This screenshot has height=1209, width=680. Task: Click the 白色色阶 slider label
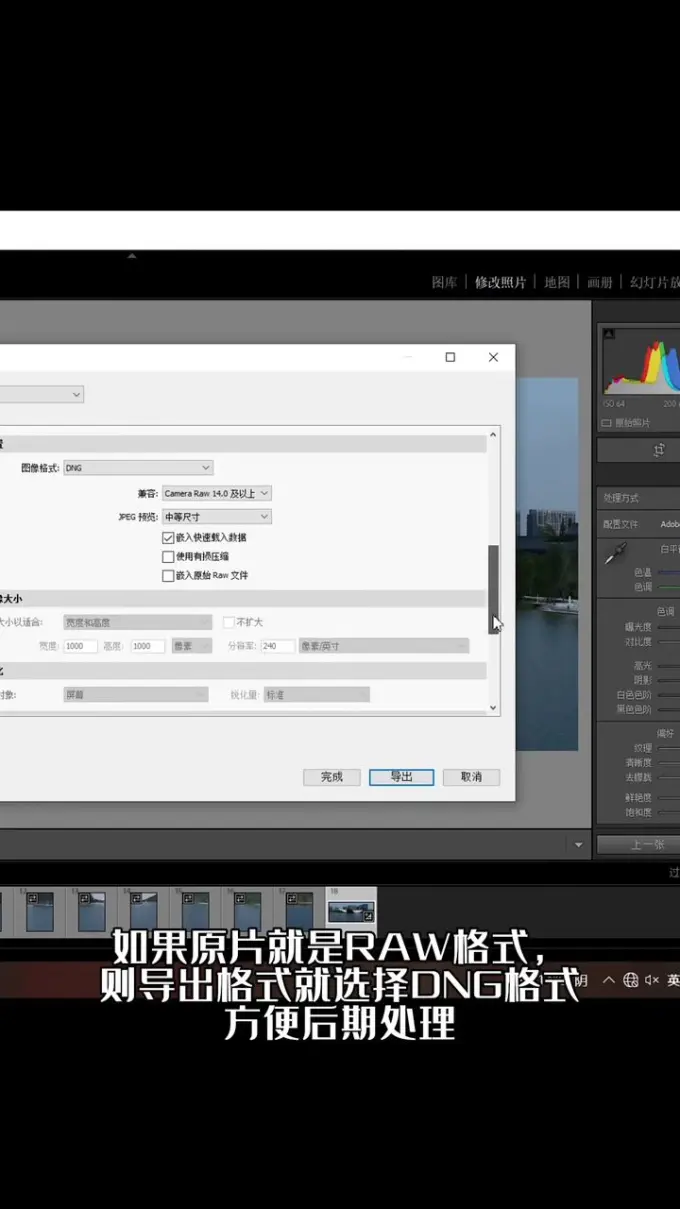634,695
